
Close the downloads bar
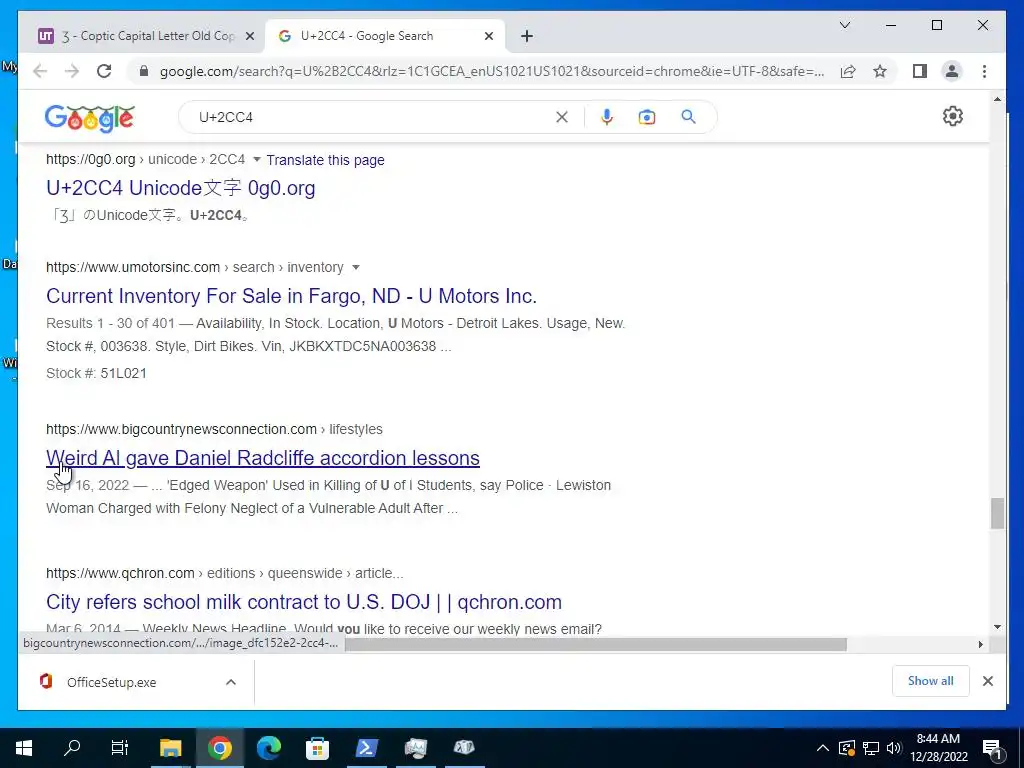tap(987, 681)
